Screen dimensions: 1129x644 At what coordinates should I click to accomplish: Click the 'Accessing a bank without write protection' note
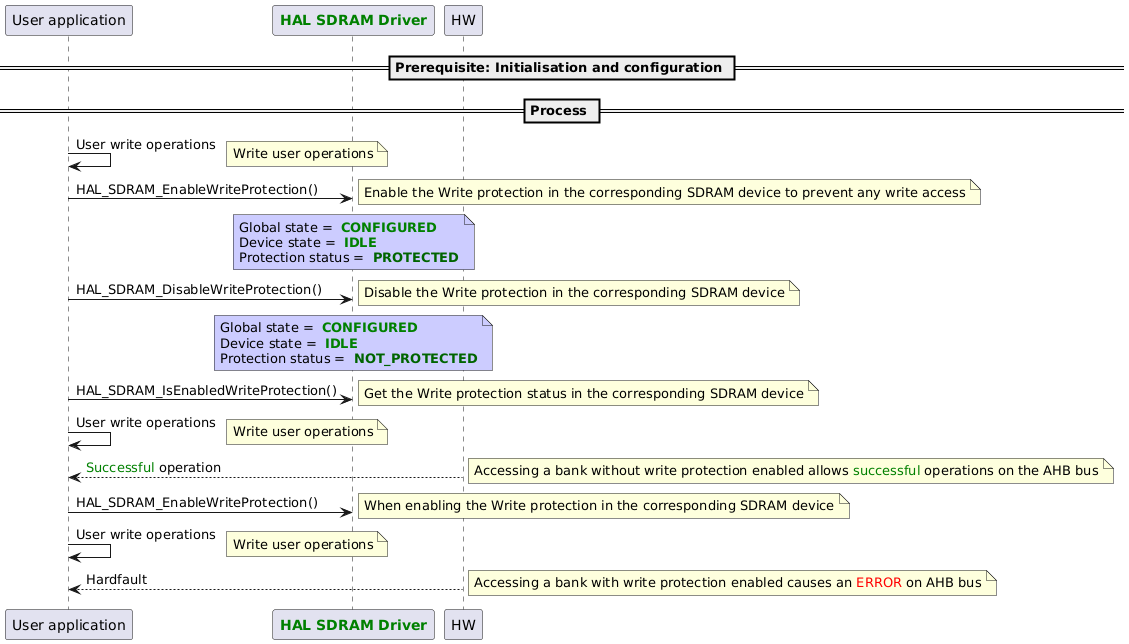(x=791, y=470)
